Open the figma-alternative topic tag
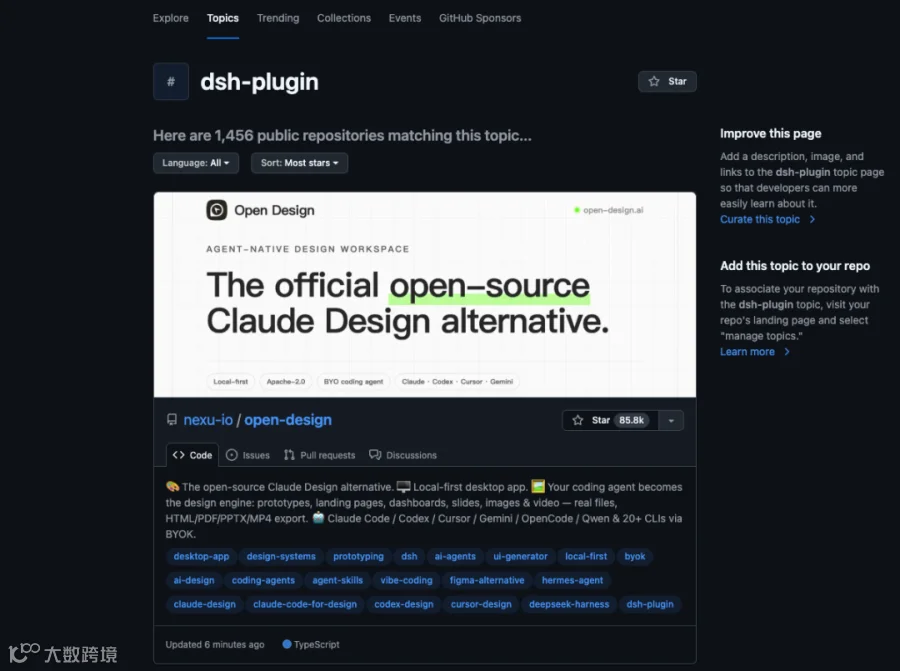 pyautogui.click(x=487, y=580)
